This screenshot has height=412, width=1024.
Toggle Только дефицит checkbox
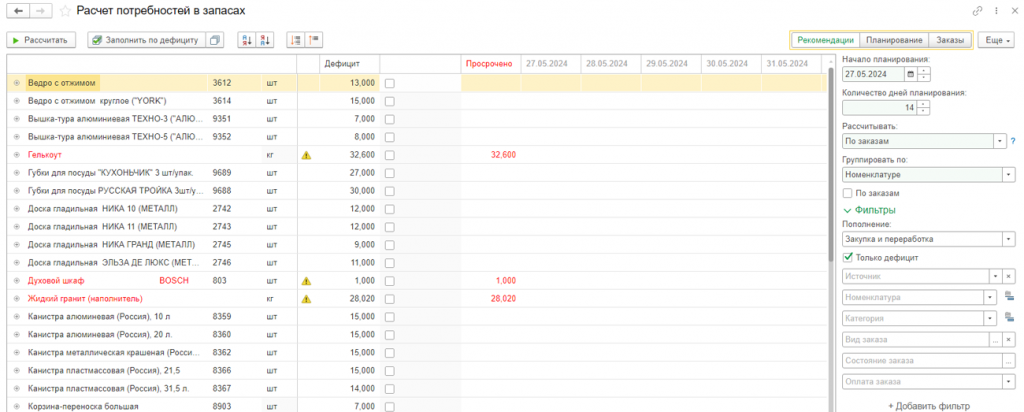(848, 257)
